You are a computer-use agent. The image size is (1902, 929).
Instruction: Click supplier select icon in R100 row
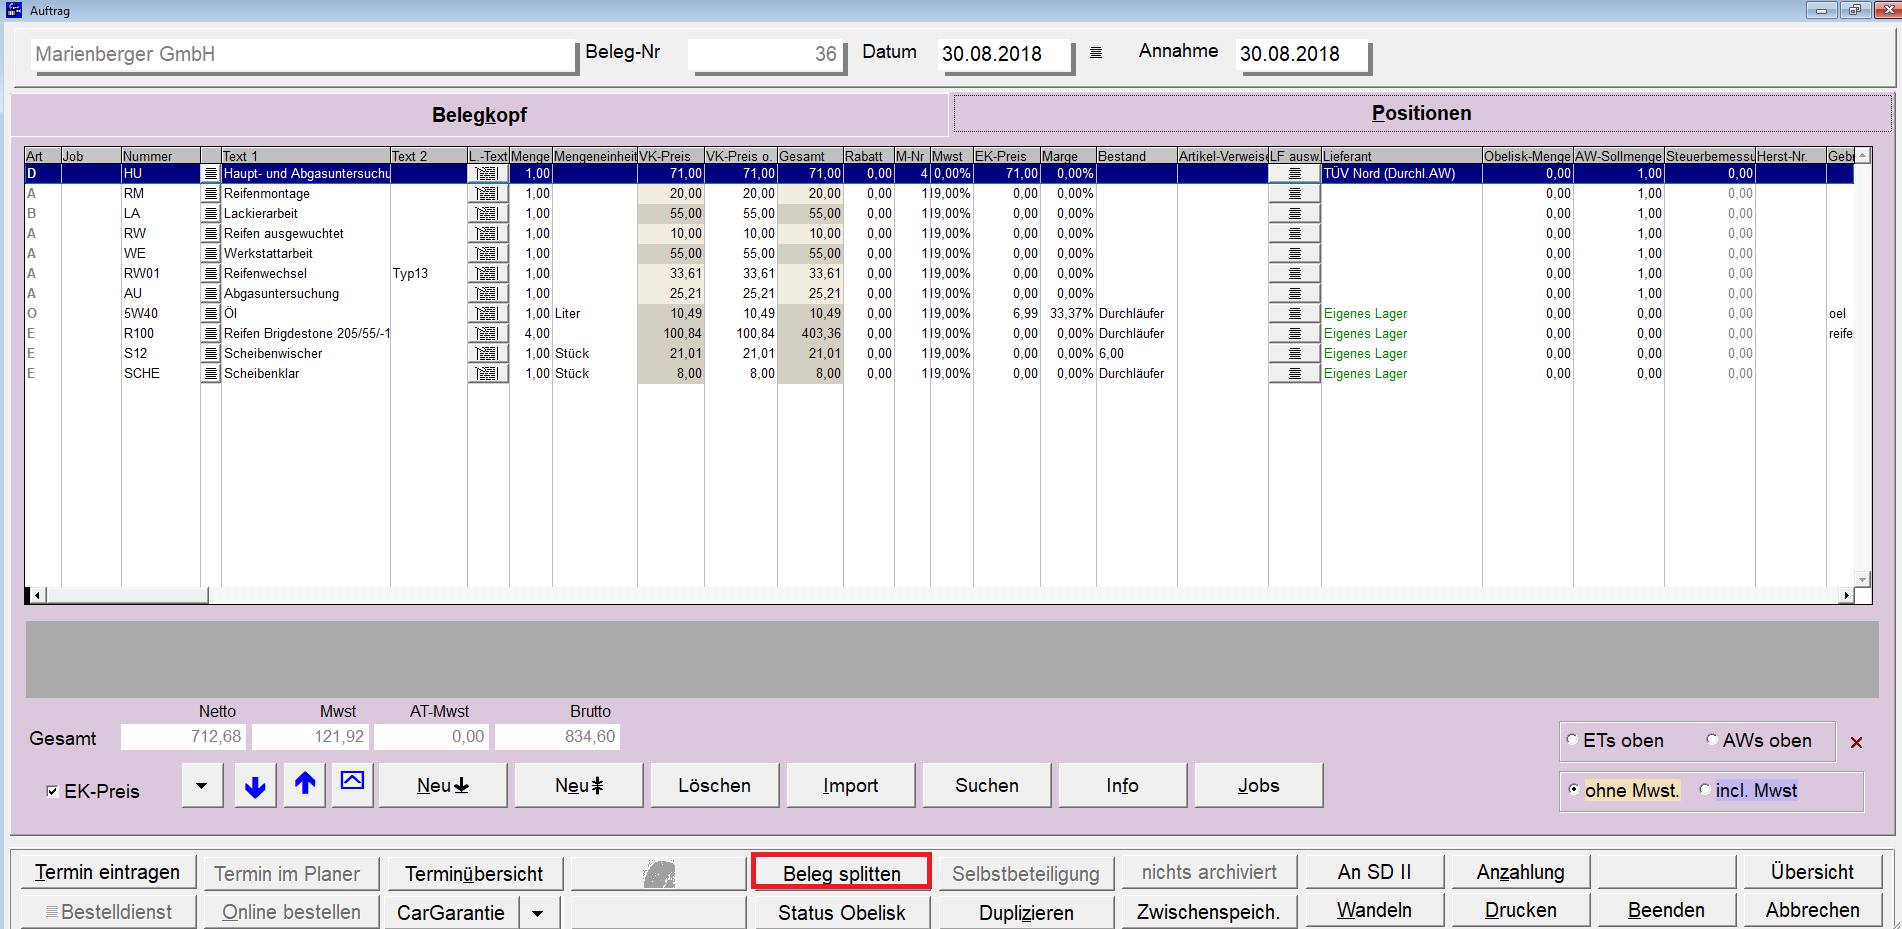(x=1294, y=334)
